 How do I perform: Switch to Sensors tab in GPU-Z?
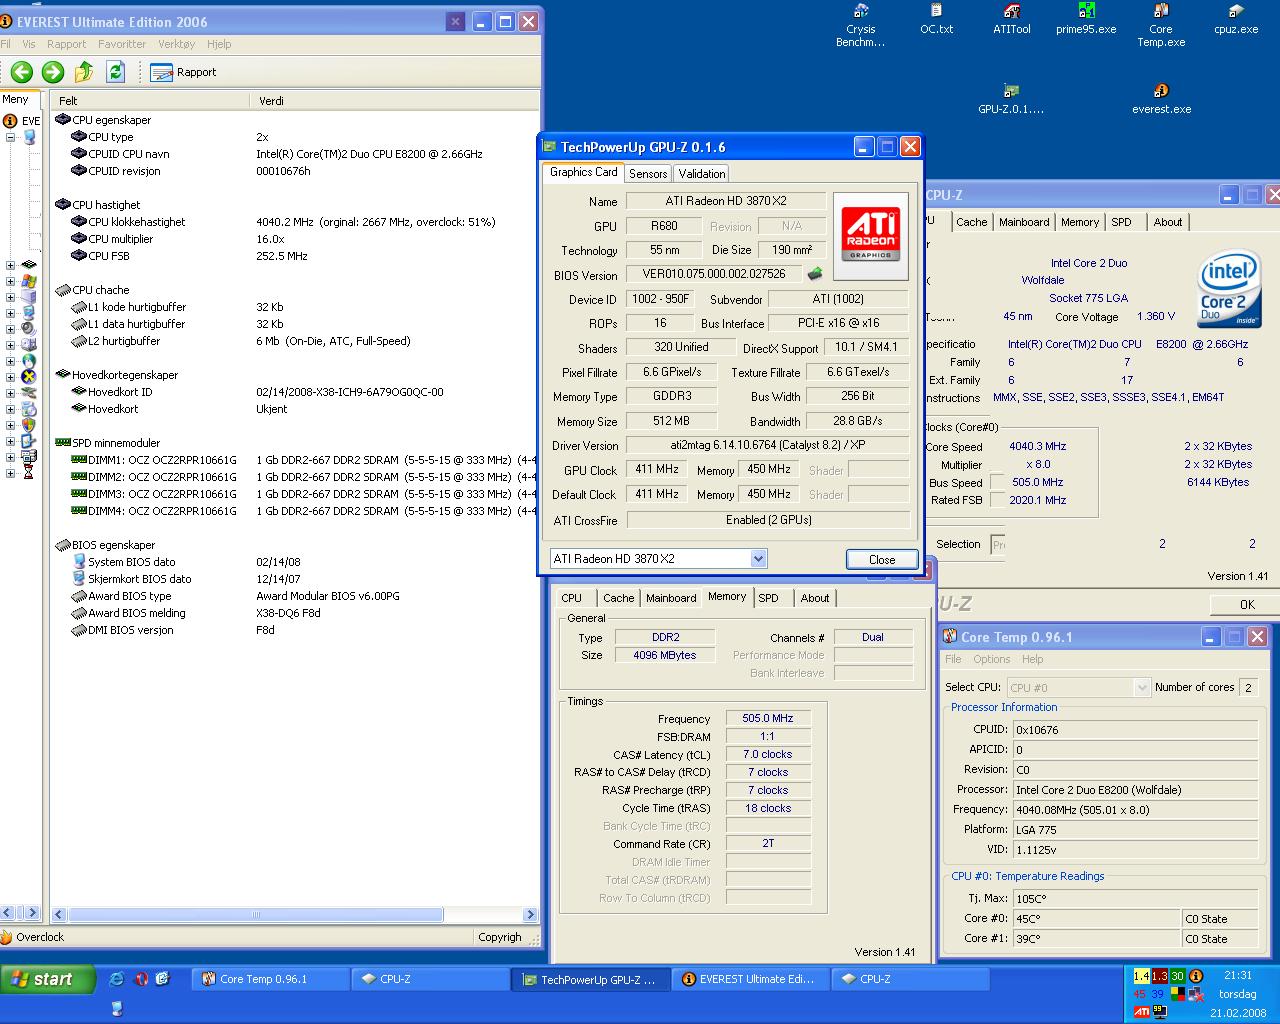click(648, 174)
